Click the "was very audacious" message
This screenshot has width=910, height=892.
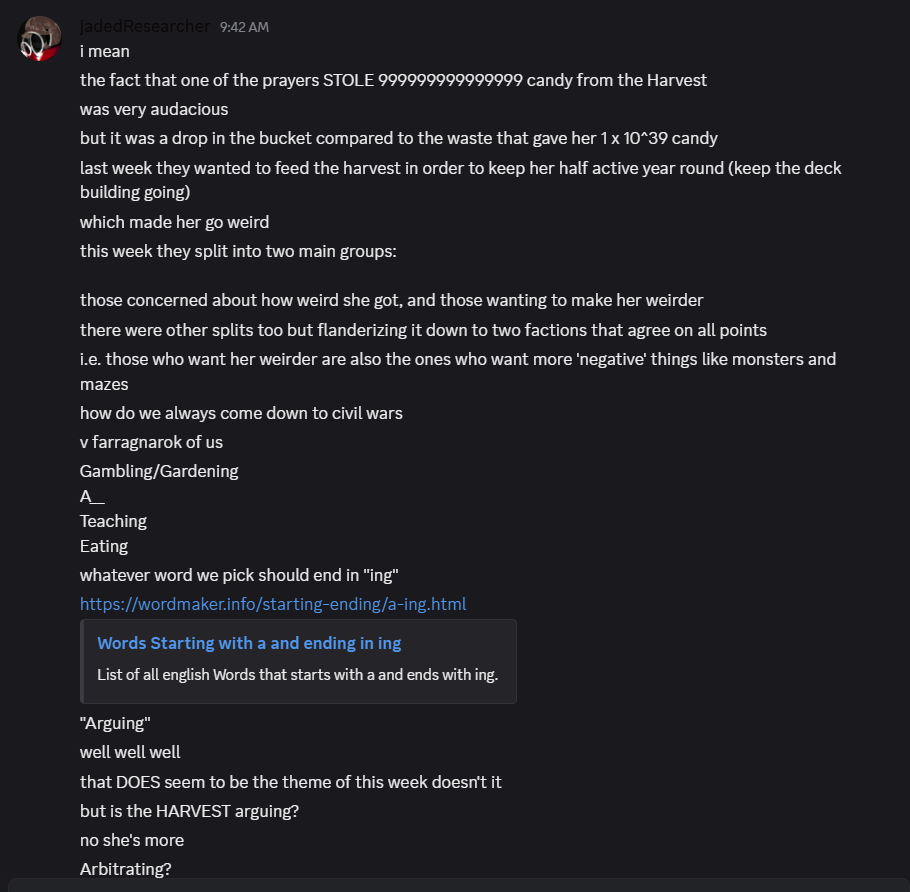pyautogui.click(x=154, y=109)
